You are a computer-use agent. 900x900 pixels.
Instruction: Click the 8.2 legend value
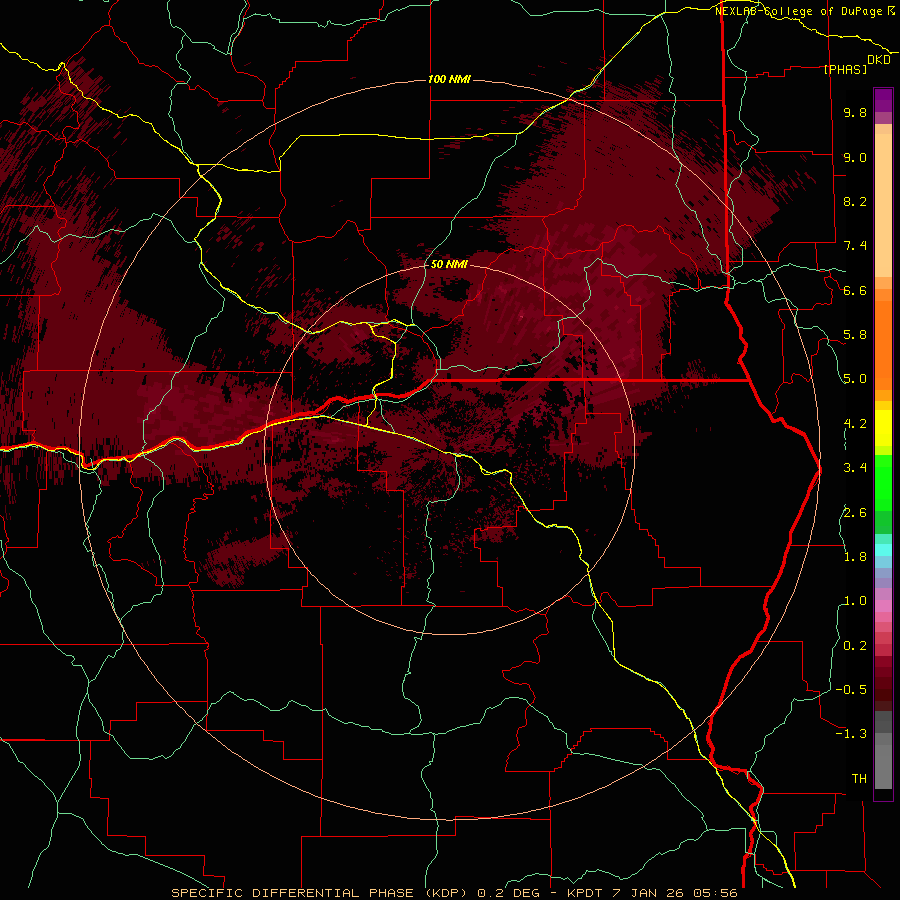coord(855,202)
